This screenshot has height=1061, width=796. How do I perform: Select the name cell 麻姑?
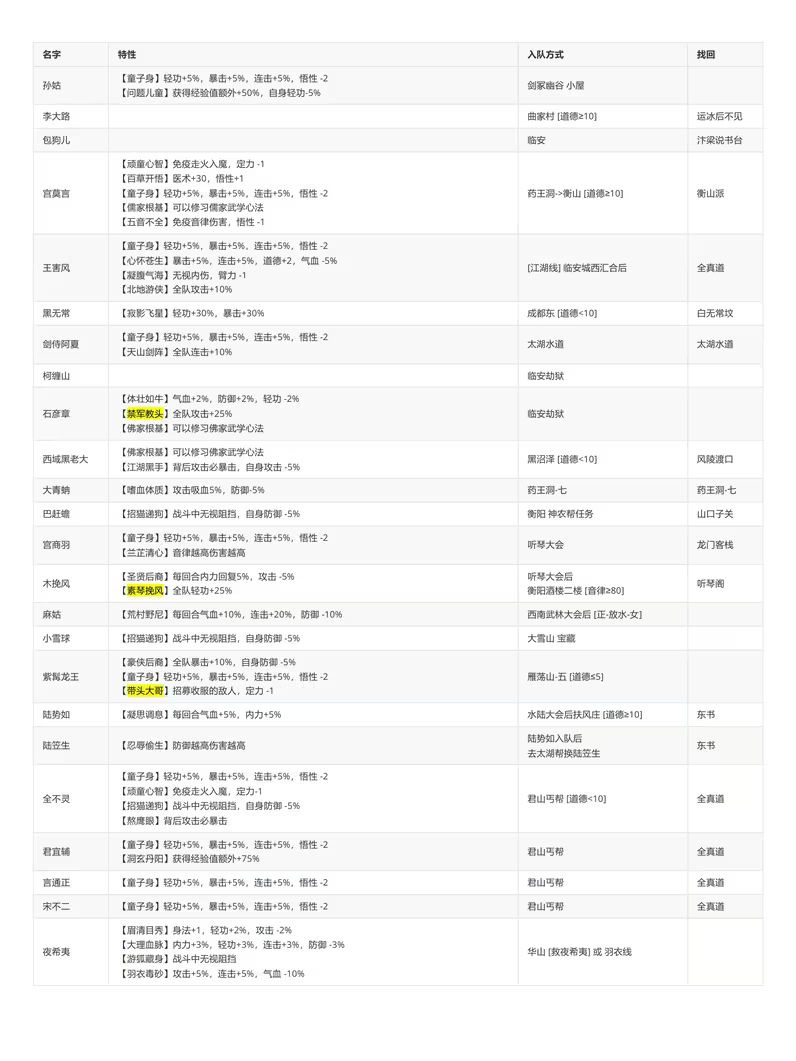click(51, 615)
